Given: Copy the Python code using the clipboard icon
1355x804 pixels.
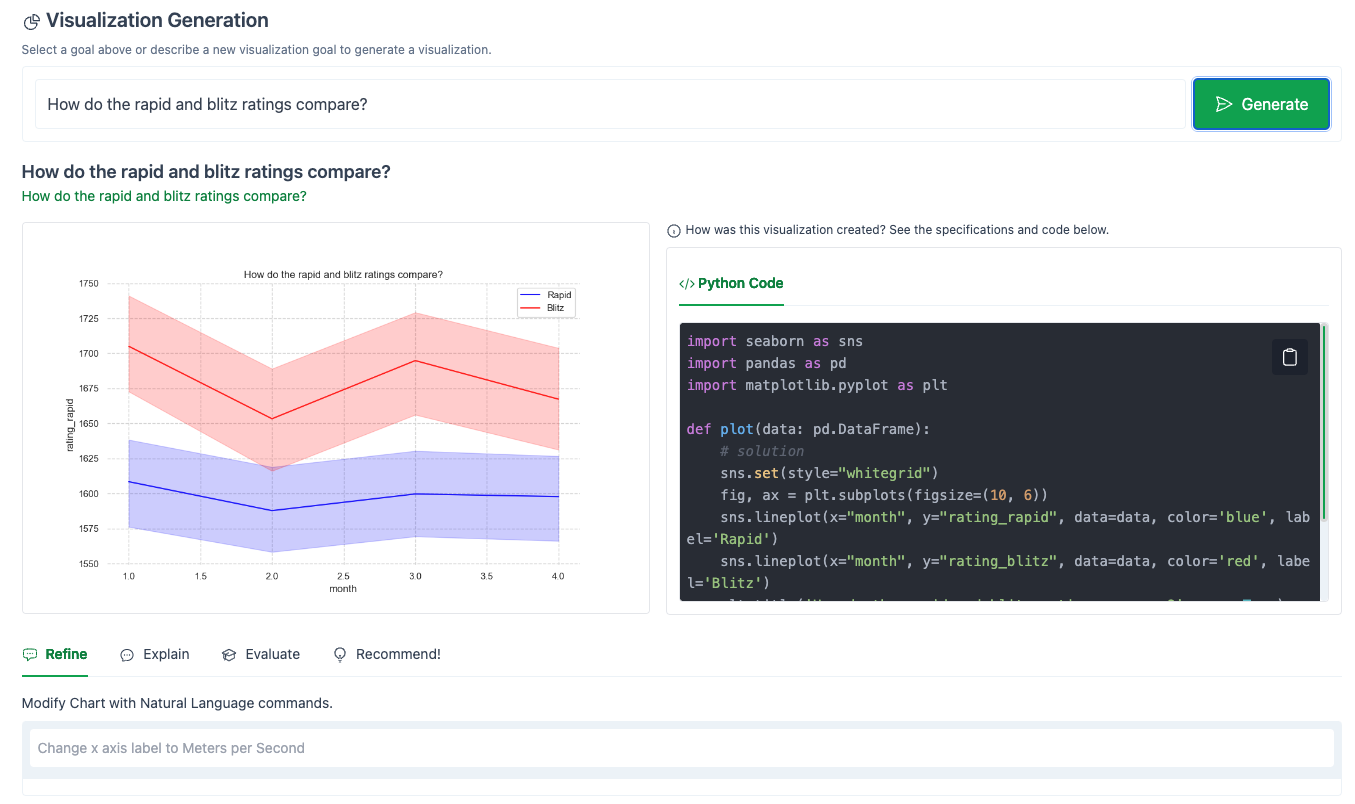Looking at the screenshot, I should click(x=1289, y=356).
